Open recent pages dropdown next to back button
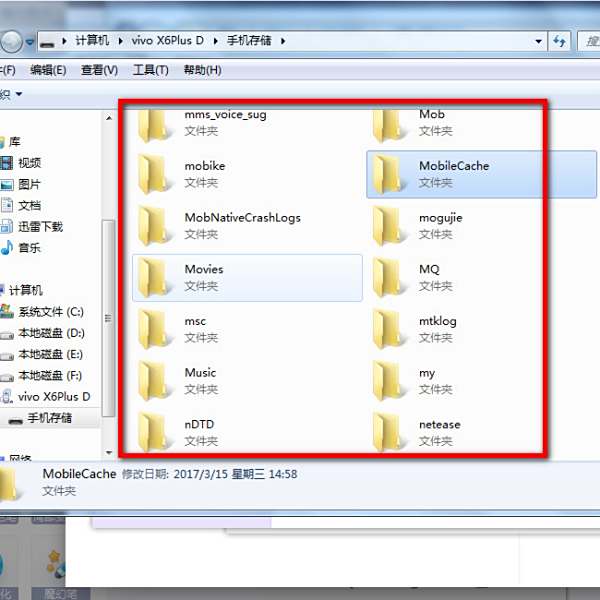Viewport: 600px width, 600px height. (x=30, y=42)
